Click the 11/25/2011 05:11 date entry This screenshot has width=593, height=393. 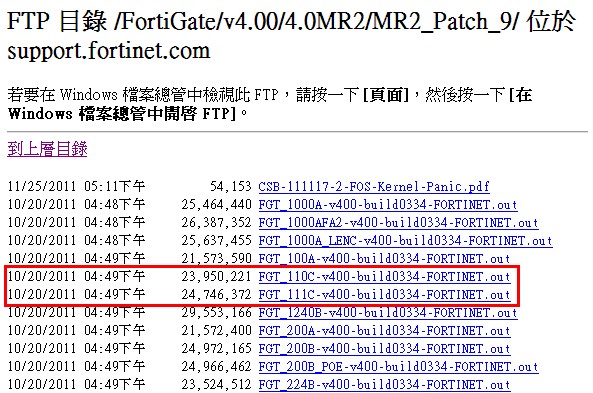coord(76,186)
